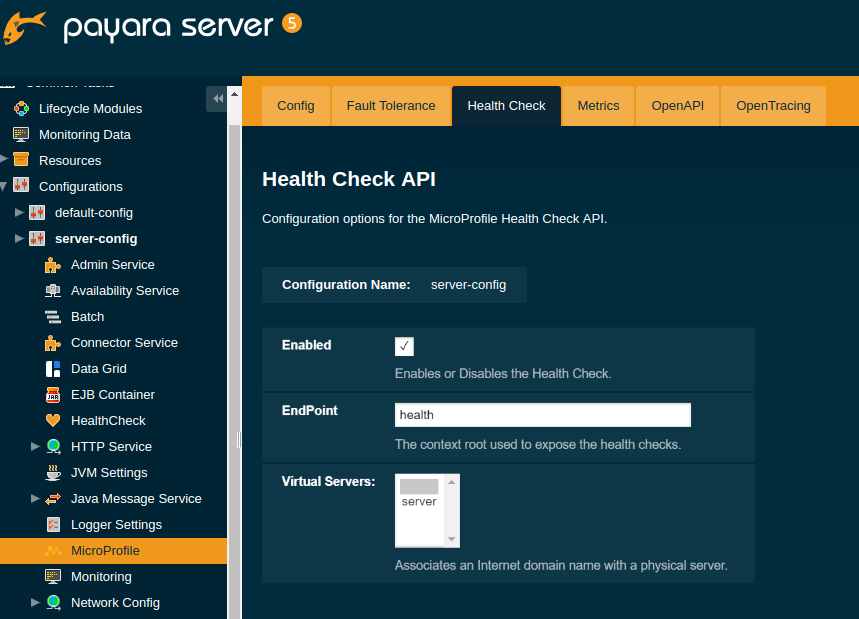Switch to the Fault Tolerance tab
The image size is (859, 619).
pos(391,106)
